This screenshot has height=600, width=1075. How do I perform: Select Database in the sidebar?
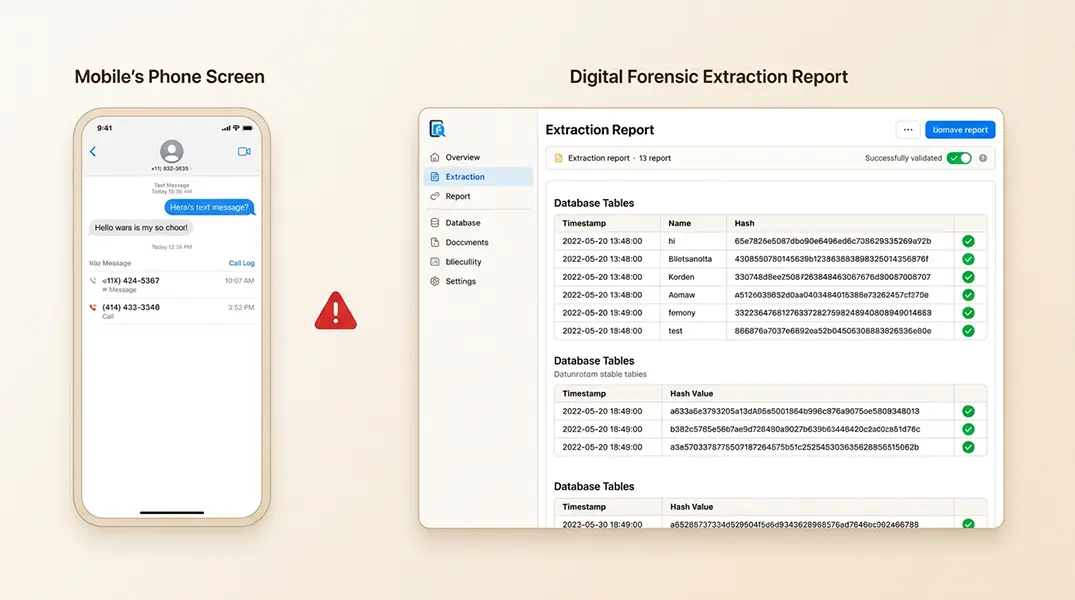462,223
